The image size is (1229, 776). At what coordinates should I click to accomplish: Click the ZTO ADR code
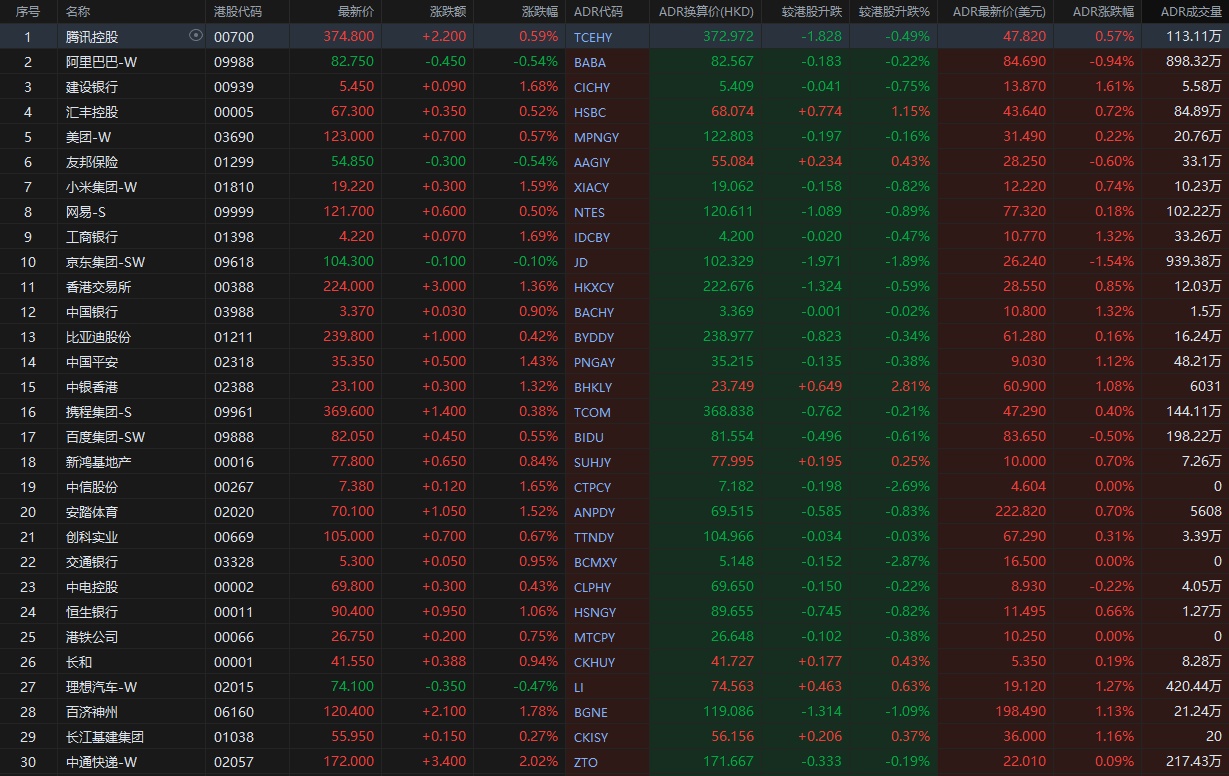pyautogui.click(x=585, y=762)
